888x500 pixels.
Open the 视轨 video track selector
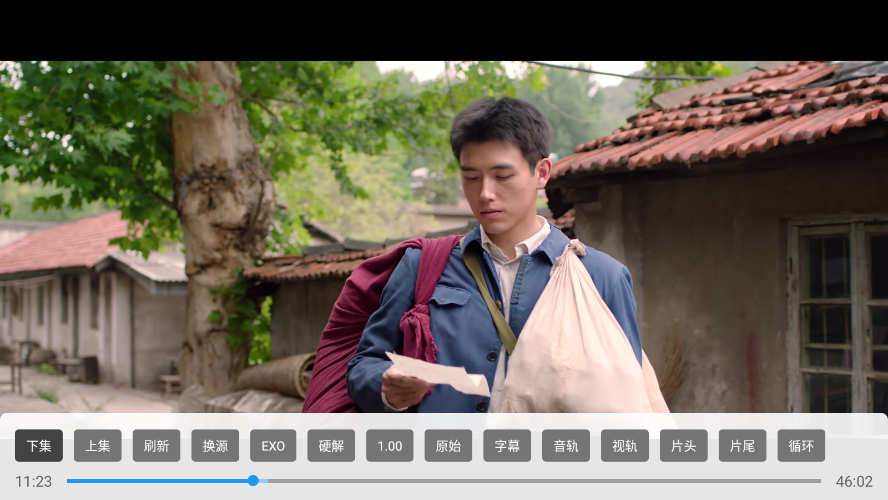(x=624, y=446)
